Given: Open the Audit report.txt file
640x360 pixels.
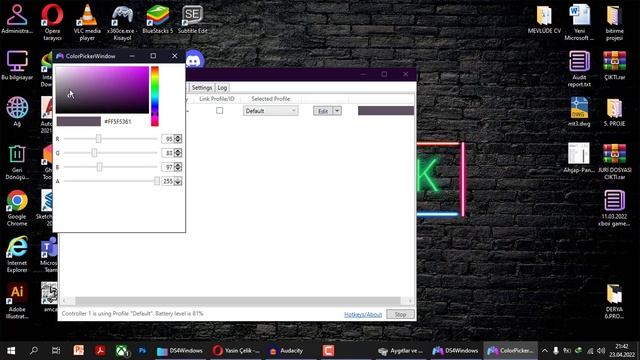Looking at the screenshot, I should point(579,69).
